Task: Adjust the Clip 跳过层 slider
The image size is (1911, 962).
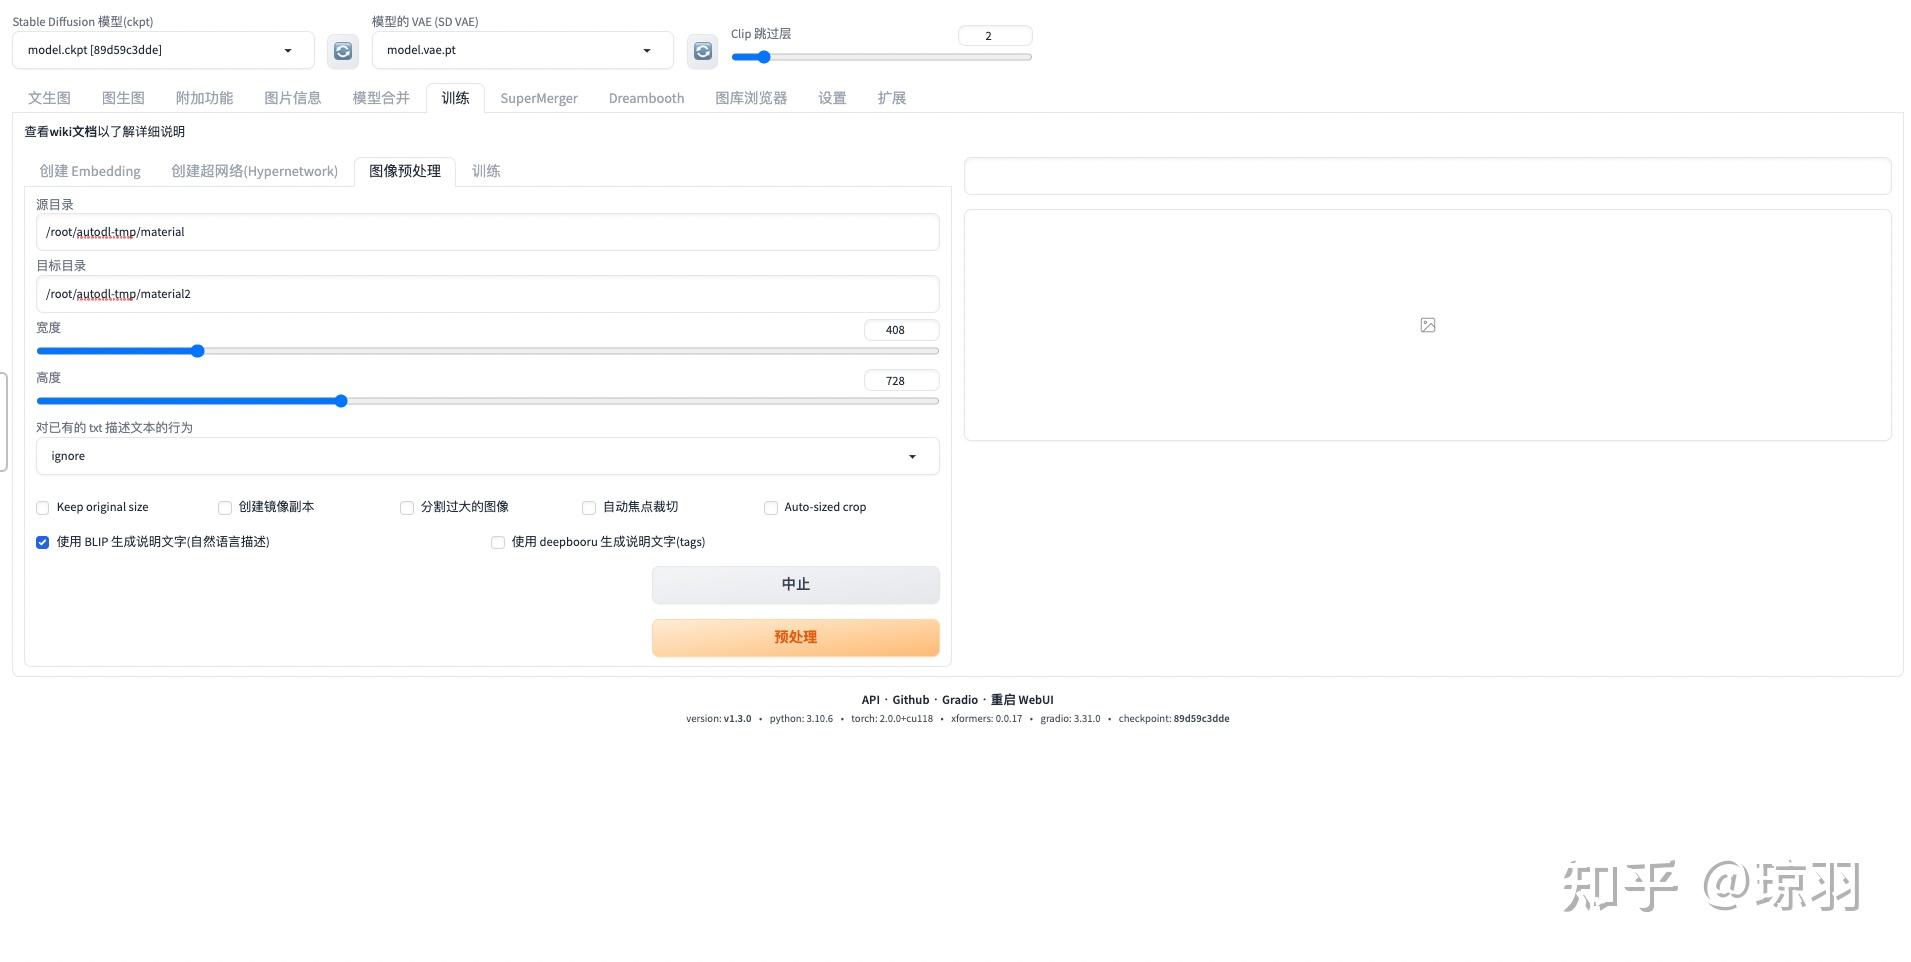Action: pyautogui.click(x=881, y=57)
